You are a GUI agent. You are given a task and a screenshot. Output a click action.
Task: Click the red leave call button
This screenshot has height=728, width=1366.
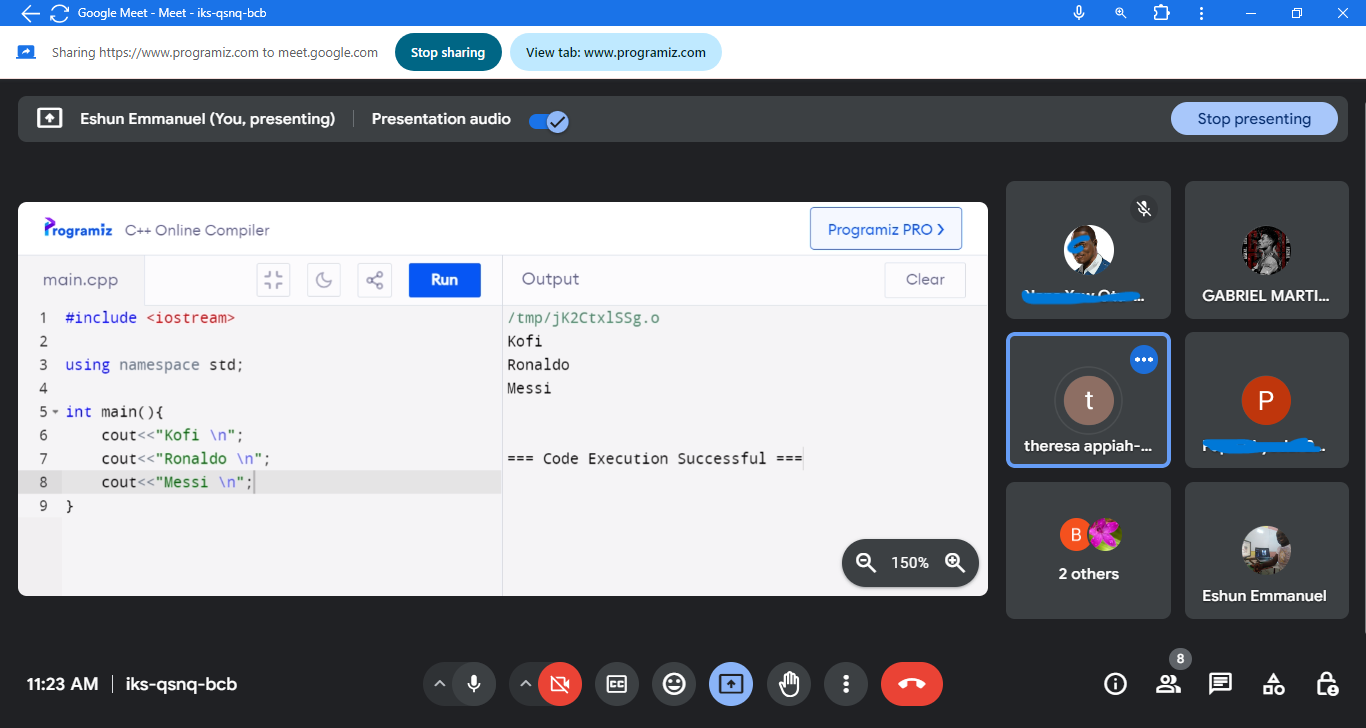(x=911, y=684)
